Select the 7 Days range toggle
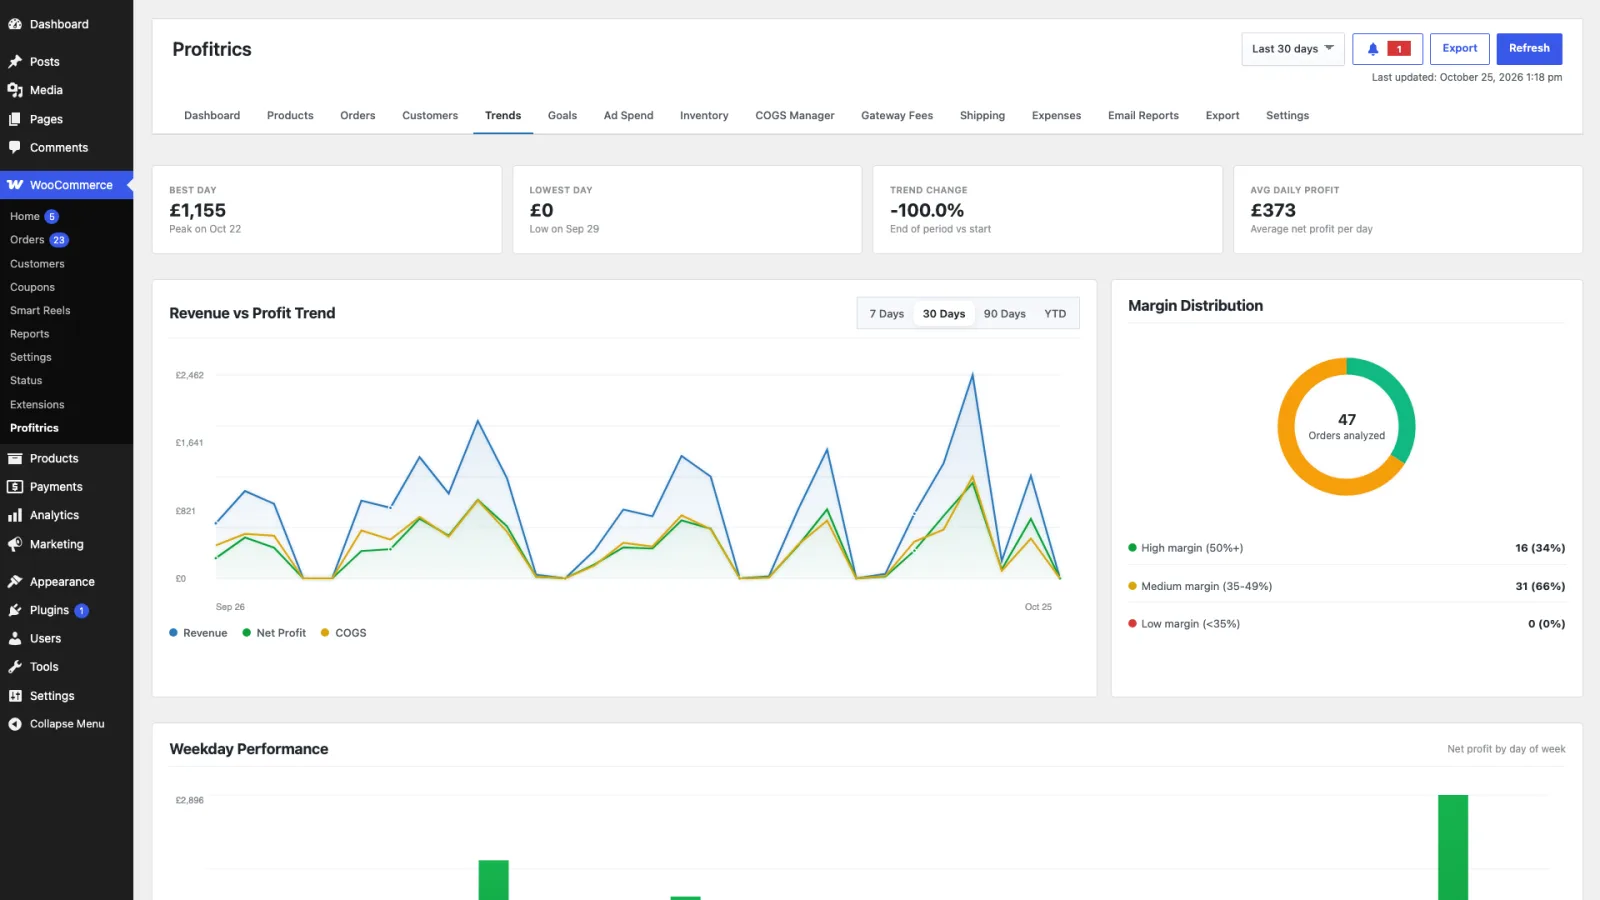This screenshot has width=1600, height=900. [x=886, y=314]
